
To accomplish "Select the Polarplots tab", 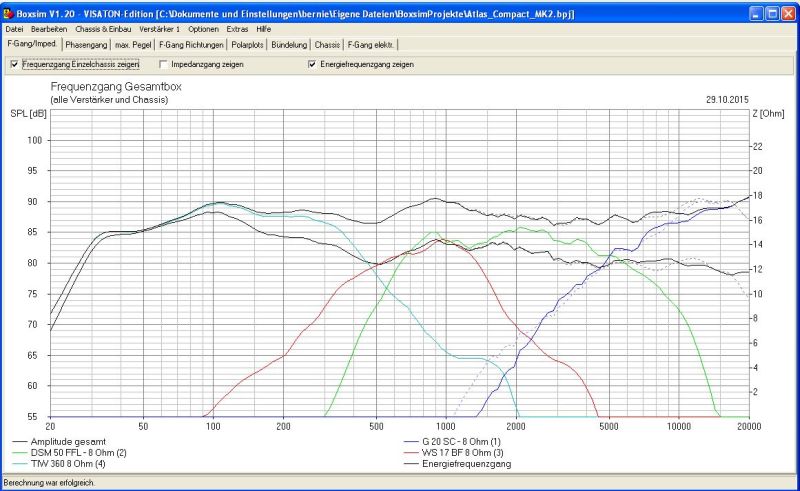I will pyautogui.click(x=247, y=45).
